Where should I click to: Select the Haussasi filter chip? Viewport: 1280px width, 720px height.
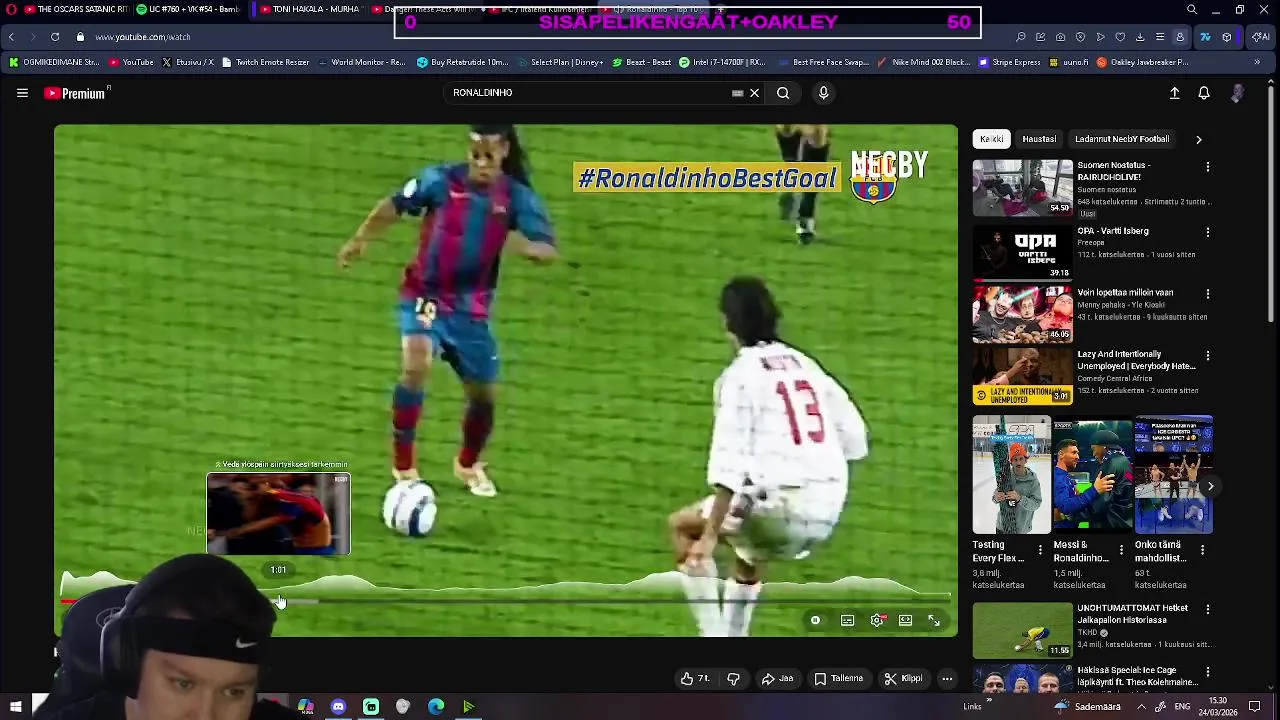click(1038, 139)
